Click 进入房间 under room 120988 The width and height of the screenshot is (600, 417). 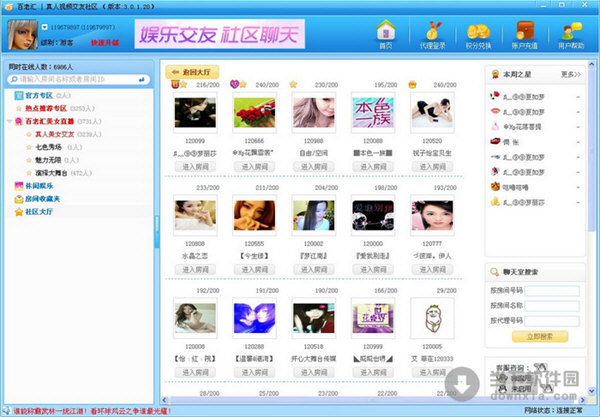pyautogui.click(x=314, y=167)
